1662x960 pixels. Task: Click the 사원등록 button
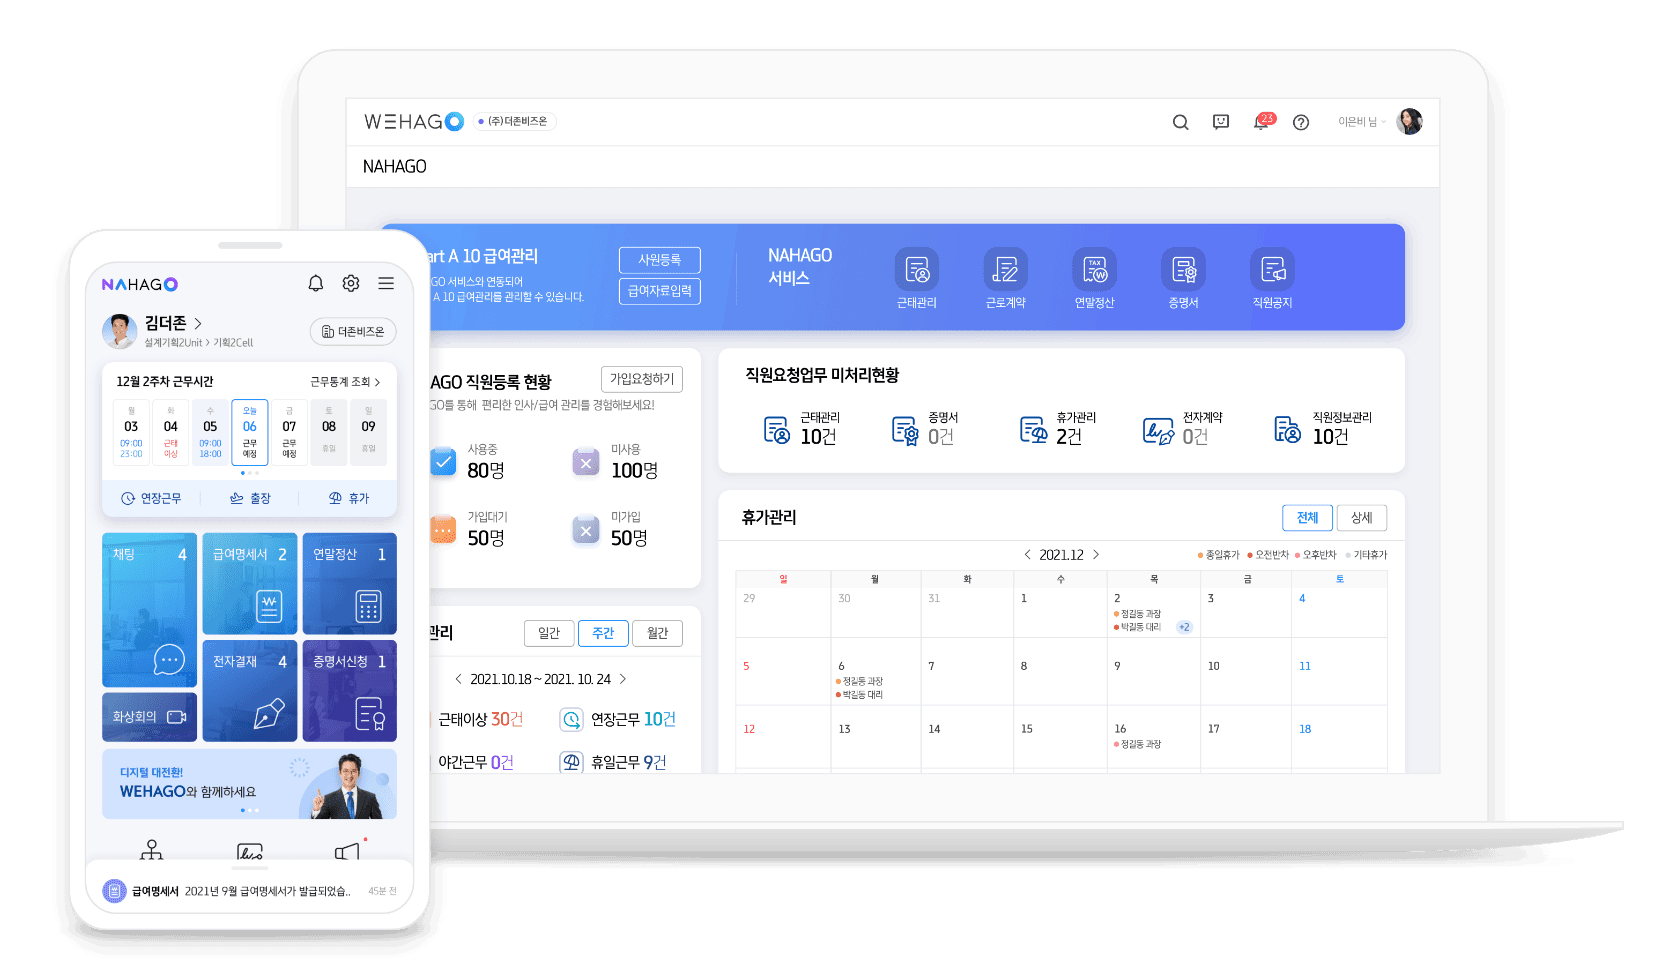[660, 260]
